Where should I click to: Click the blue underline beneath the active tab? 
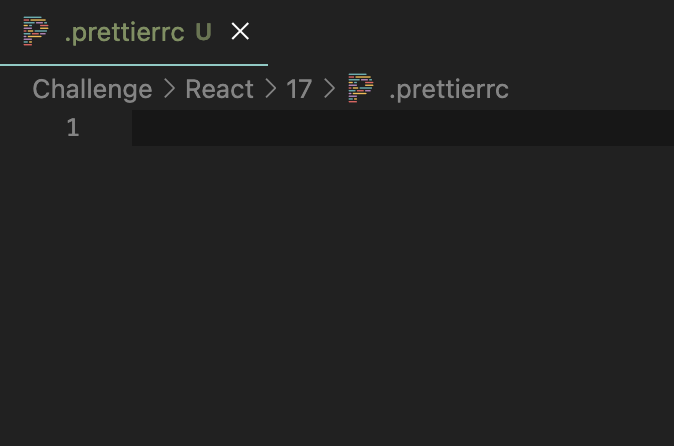(134, 64)
